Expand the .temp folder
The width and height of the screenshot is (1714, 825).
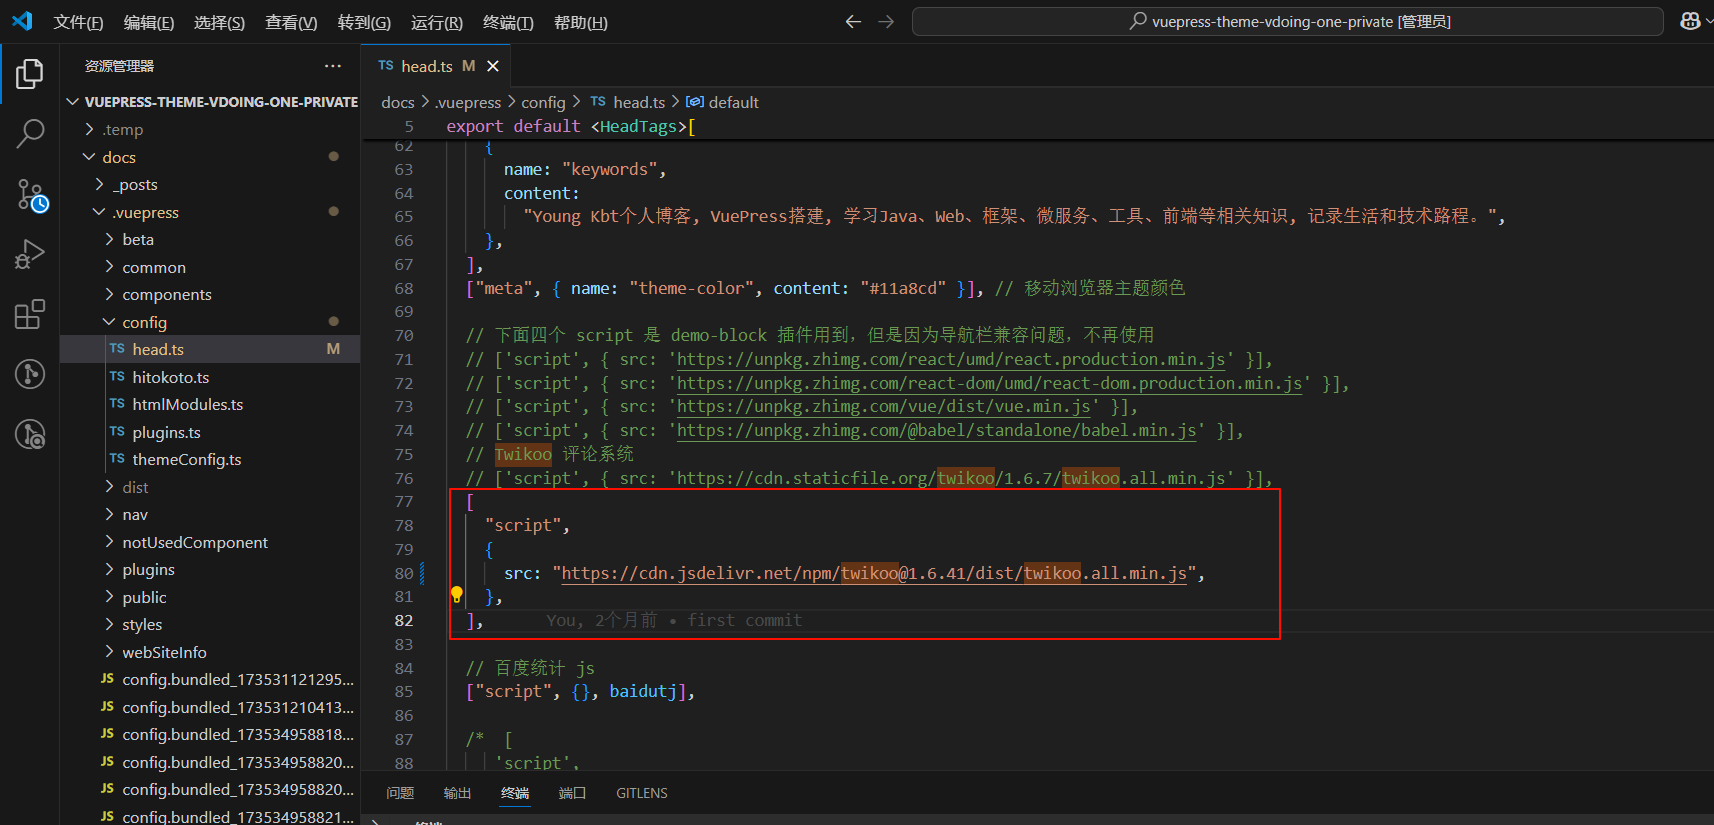[x=122, y=129]
